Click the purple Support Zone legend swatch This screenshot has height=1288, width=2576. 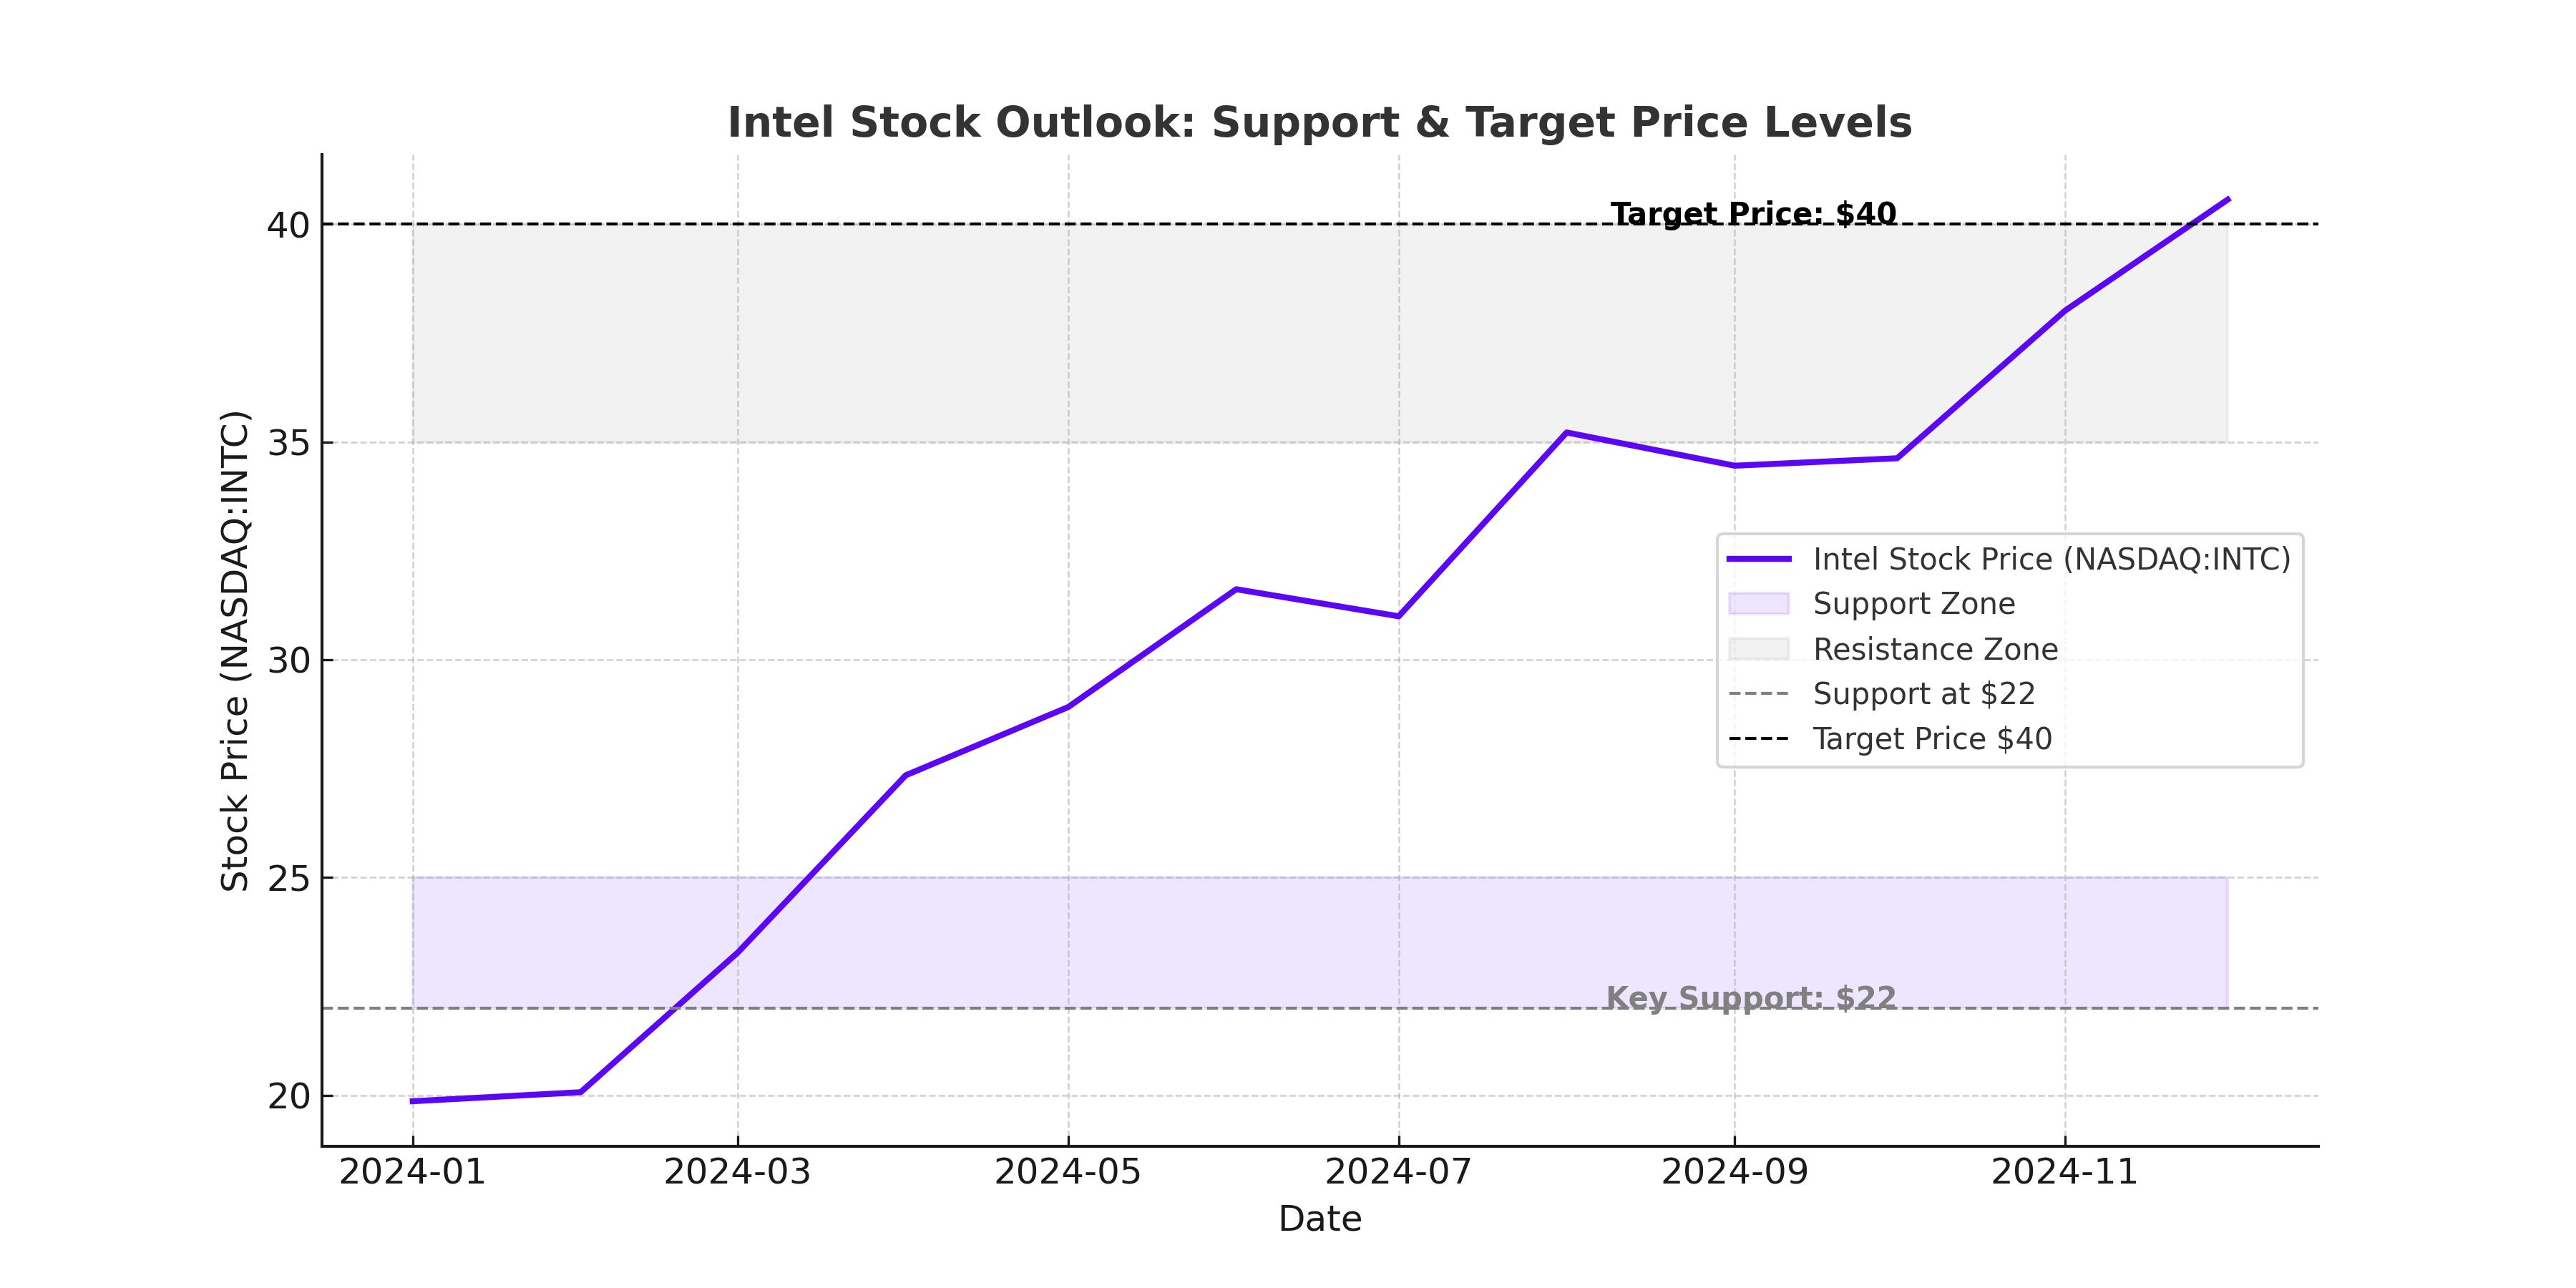click(1758, 604)
